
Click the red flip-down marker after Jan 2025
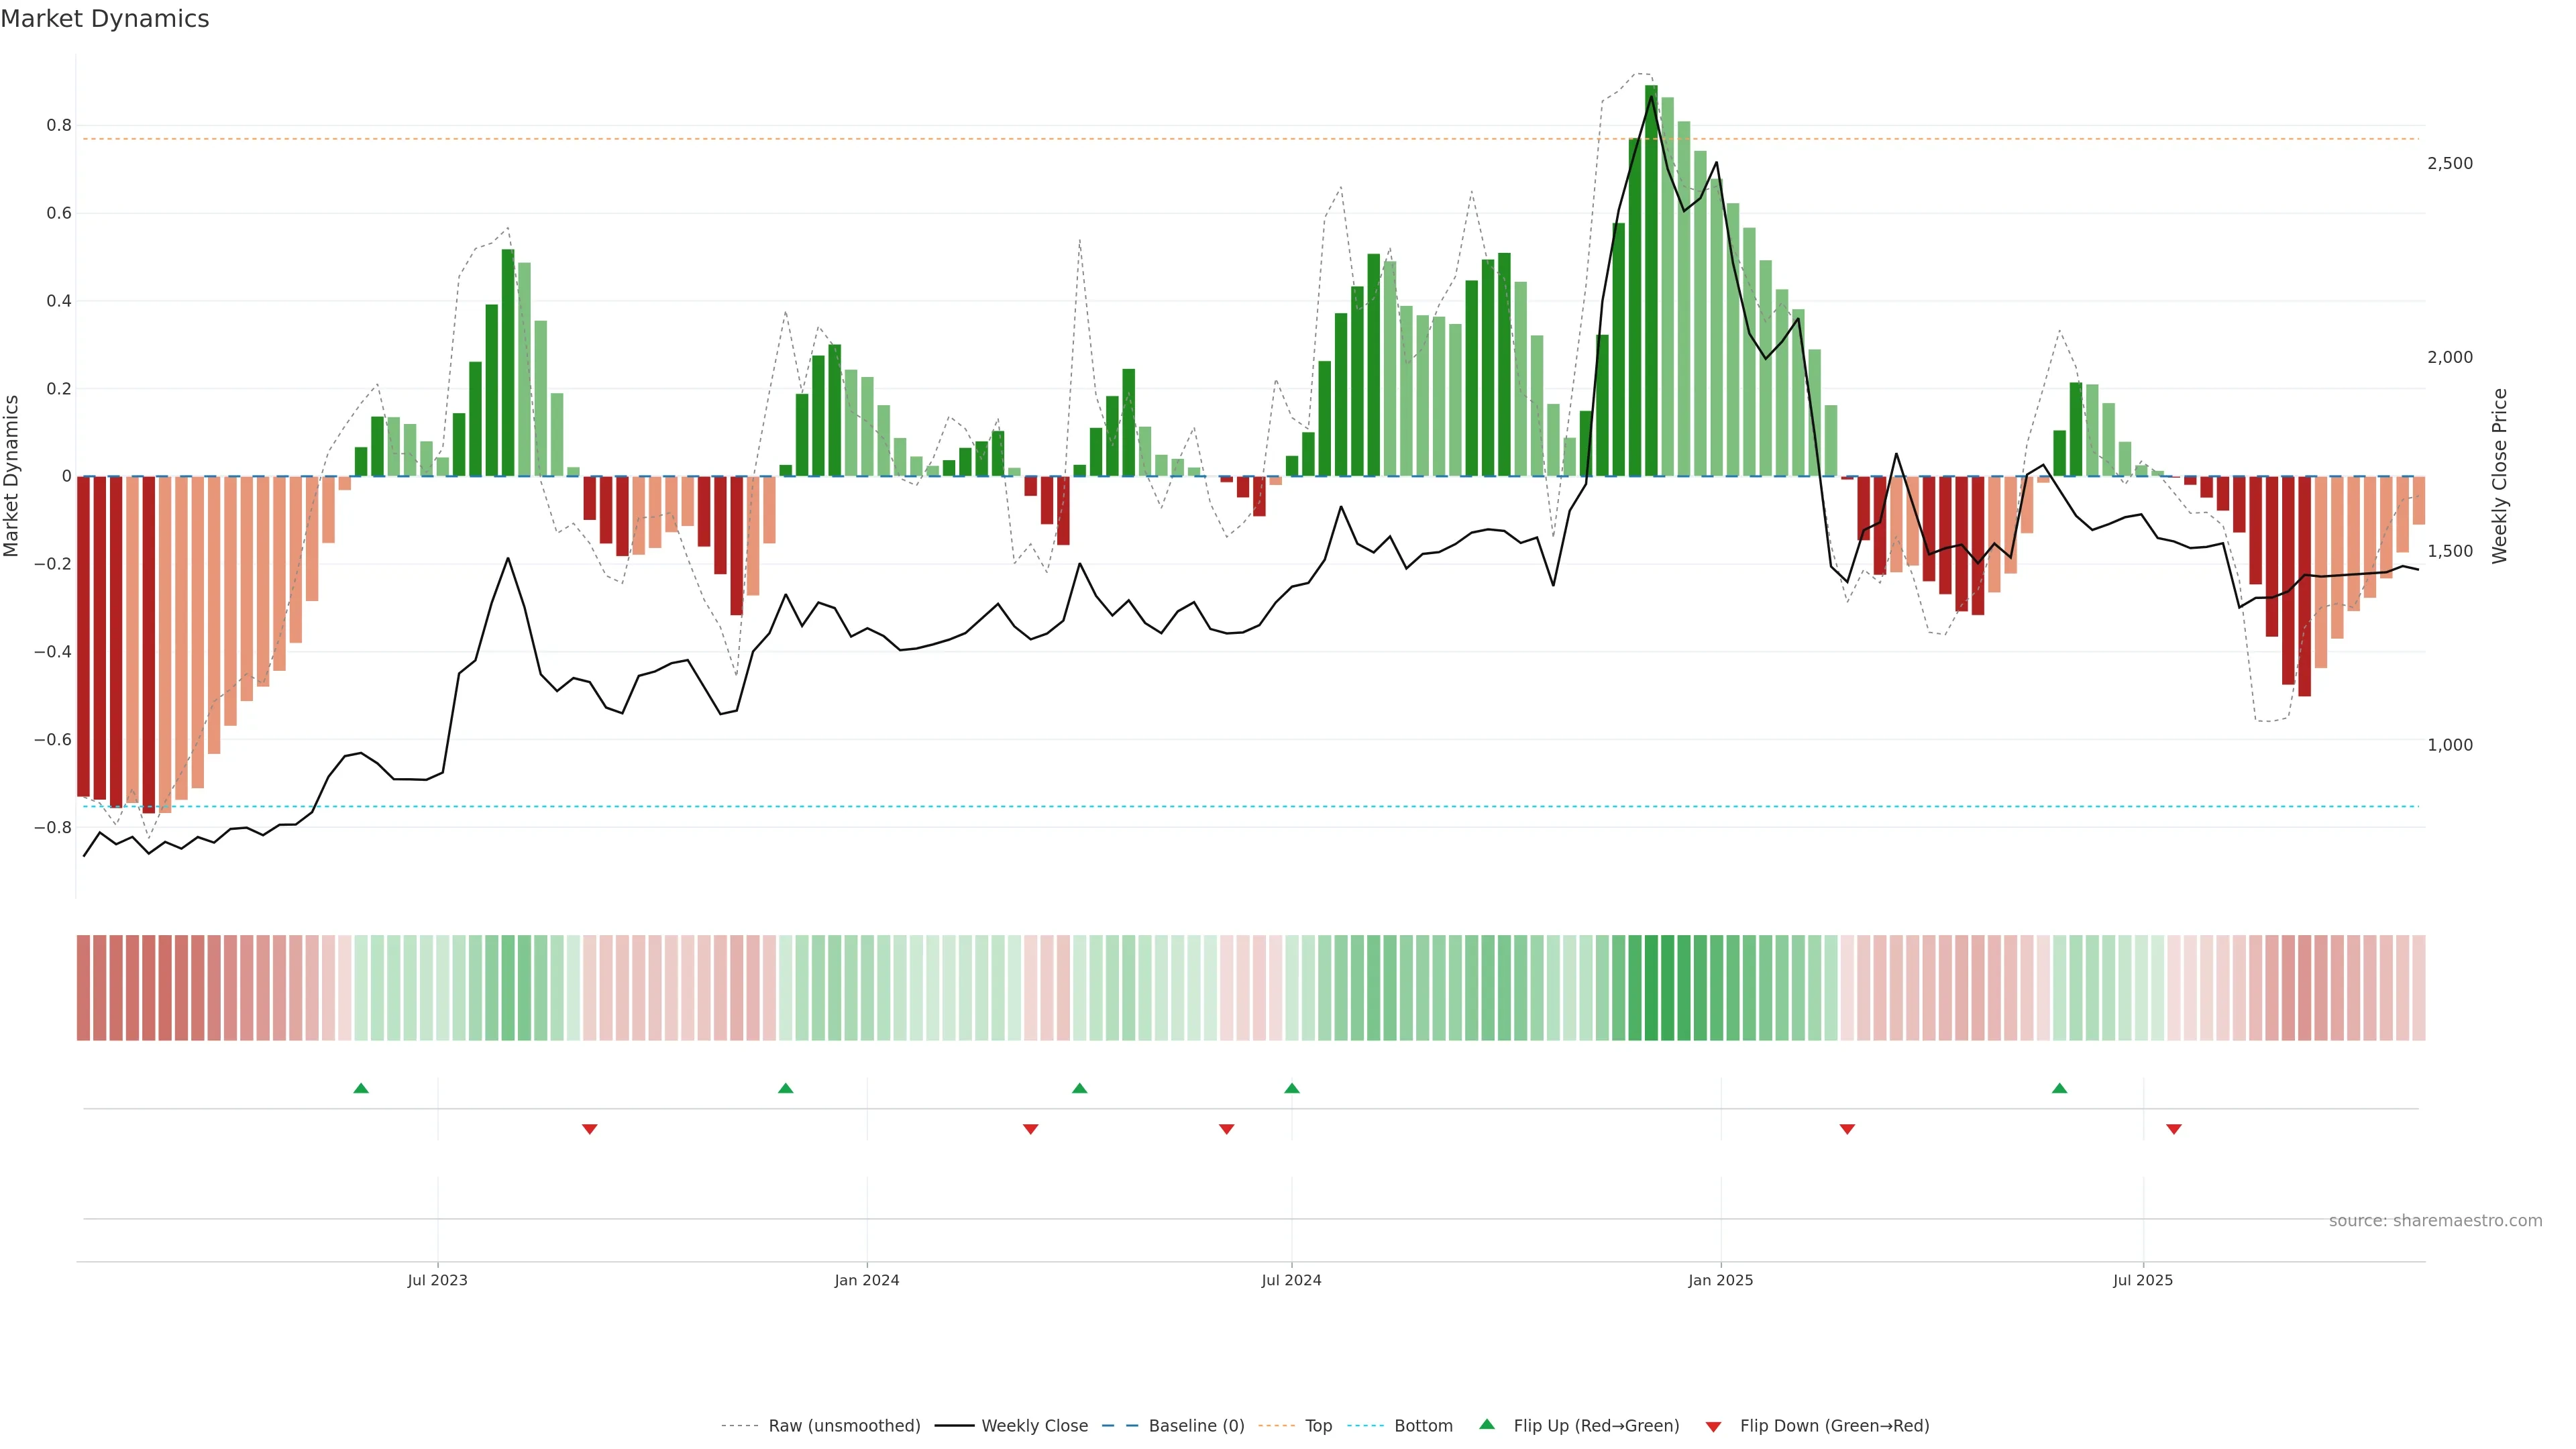pyautogui.click(x=1847, y=1129)
